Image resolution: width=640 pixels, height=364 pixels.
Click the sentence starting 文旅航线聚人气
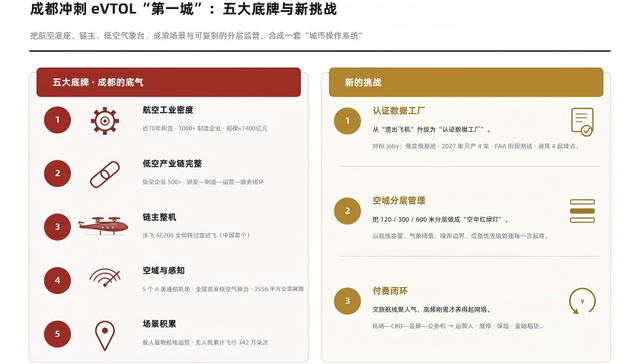431,310
